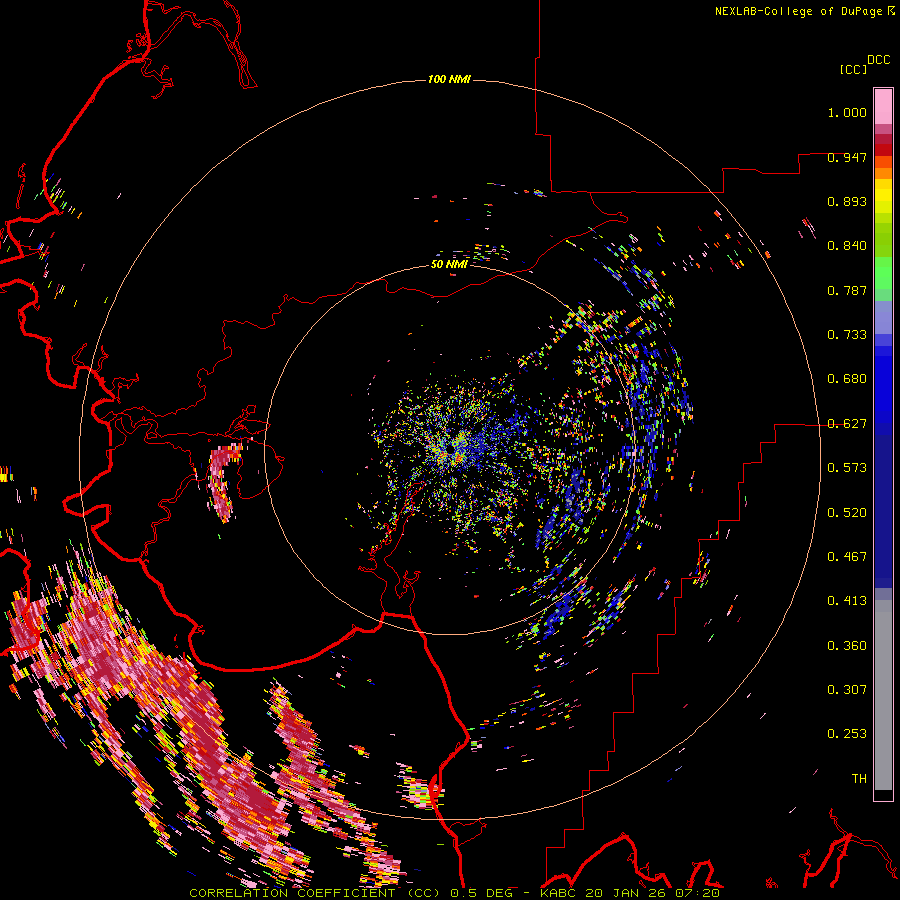The height and width of the screenshot is (900, 900).
Task: Pick the black segment at color bar bottom
Action: [x=883, y=794]
